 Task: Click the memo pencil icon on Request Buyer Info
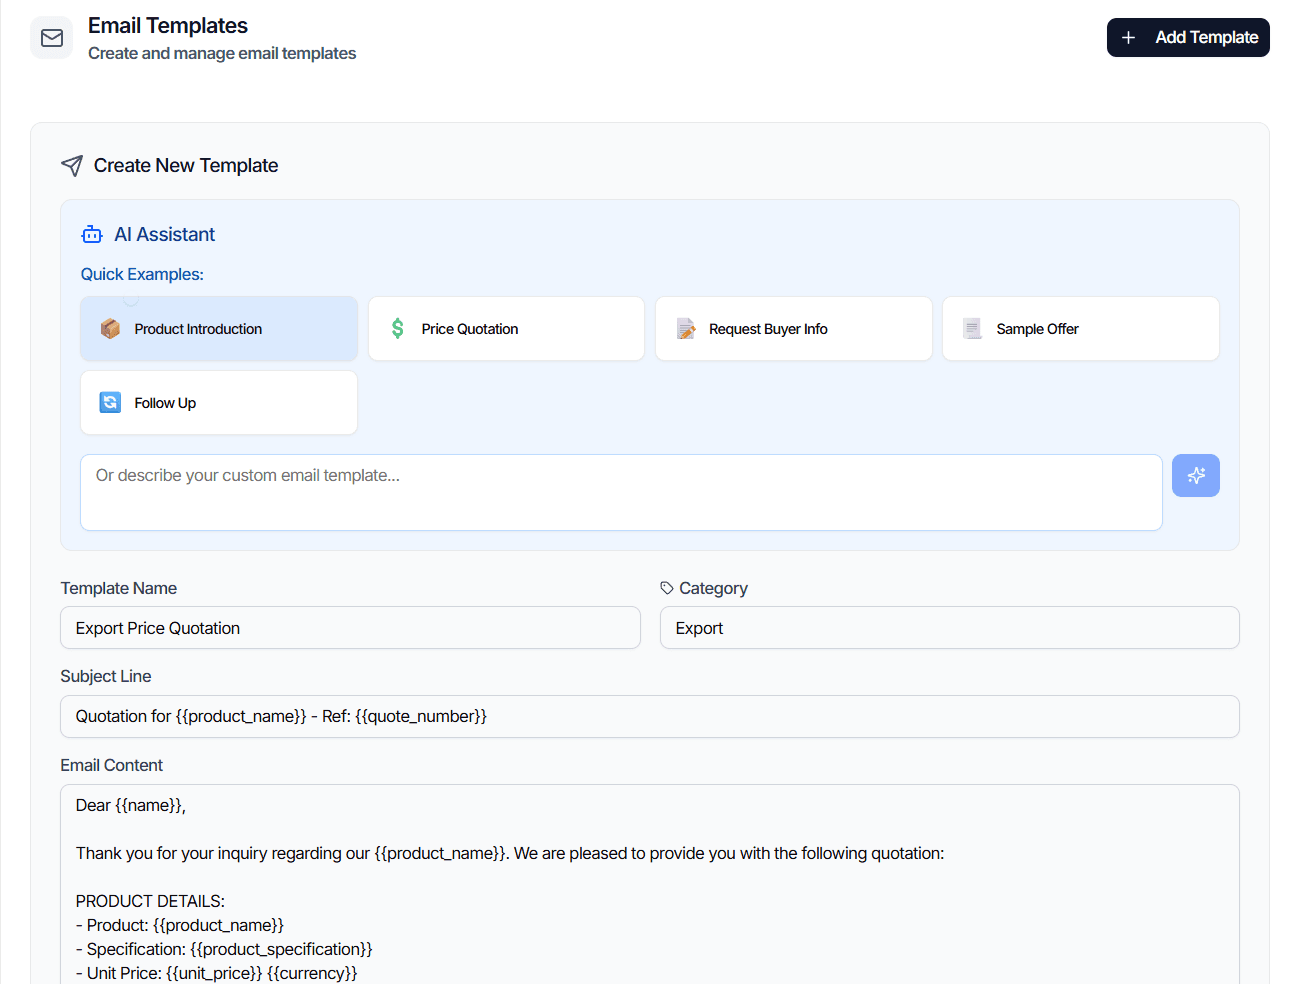pos(686,329)
